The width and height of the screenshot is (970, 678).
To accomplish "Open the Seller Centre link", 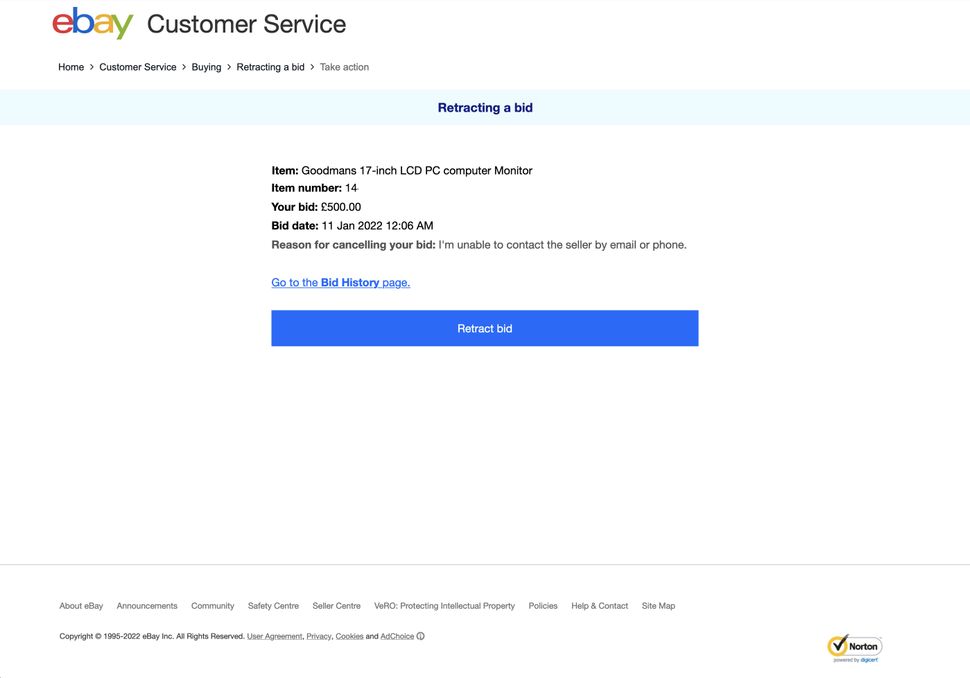I will (x=336, y=605).
